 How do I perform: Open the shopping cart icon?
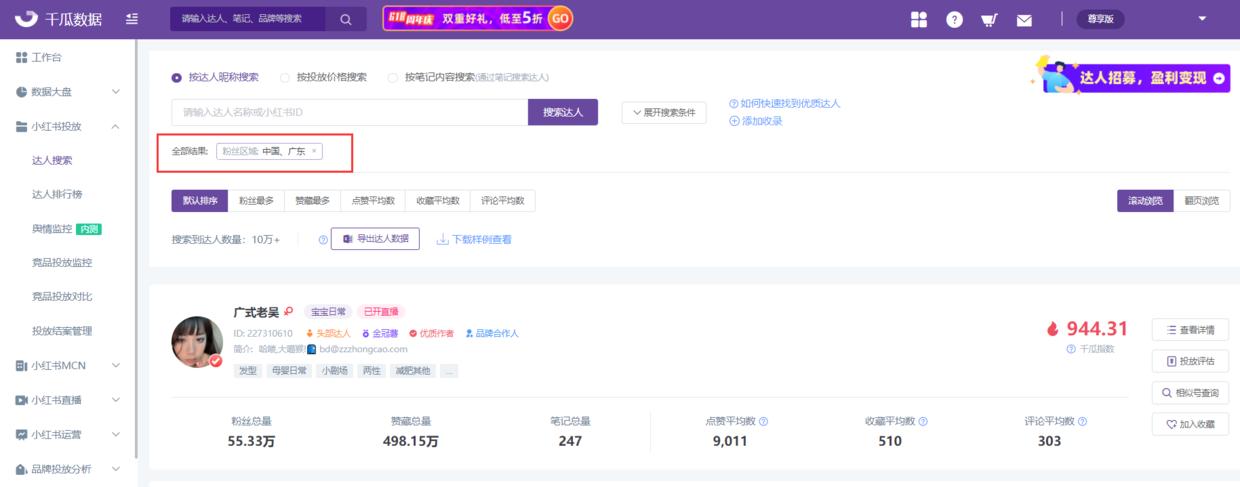tap(989, 19)
